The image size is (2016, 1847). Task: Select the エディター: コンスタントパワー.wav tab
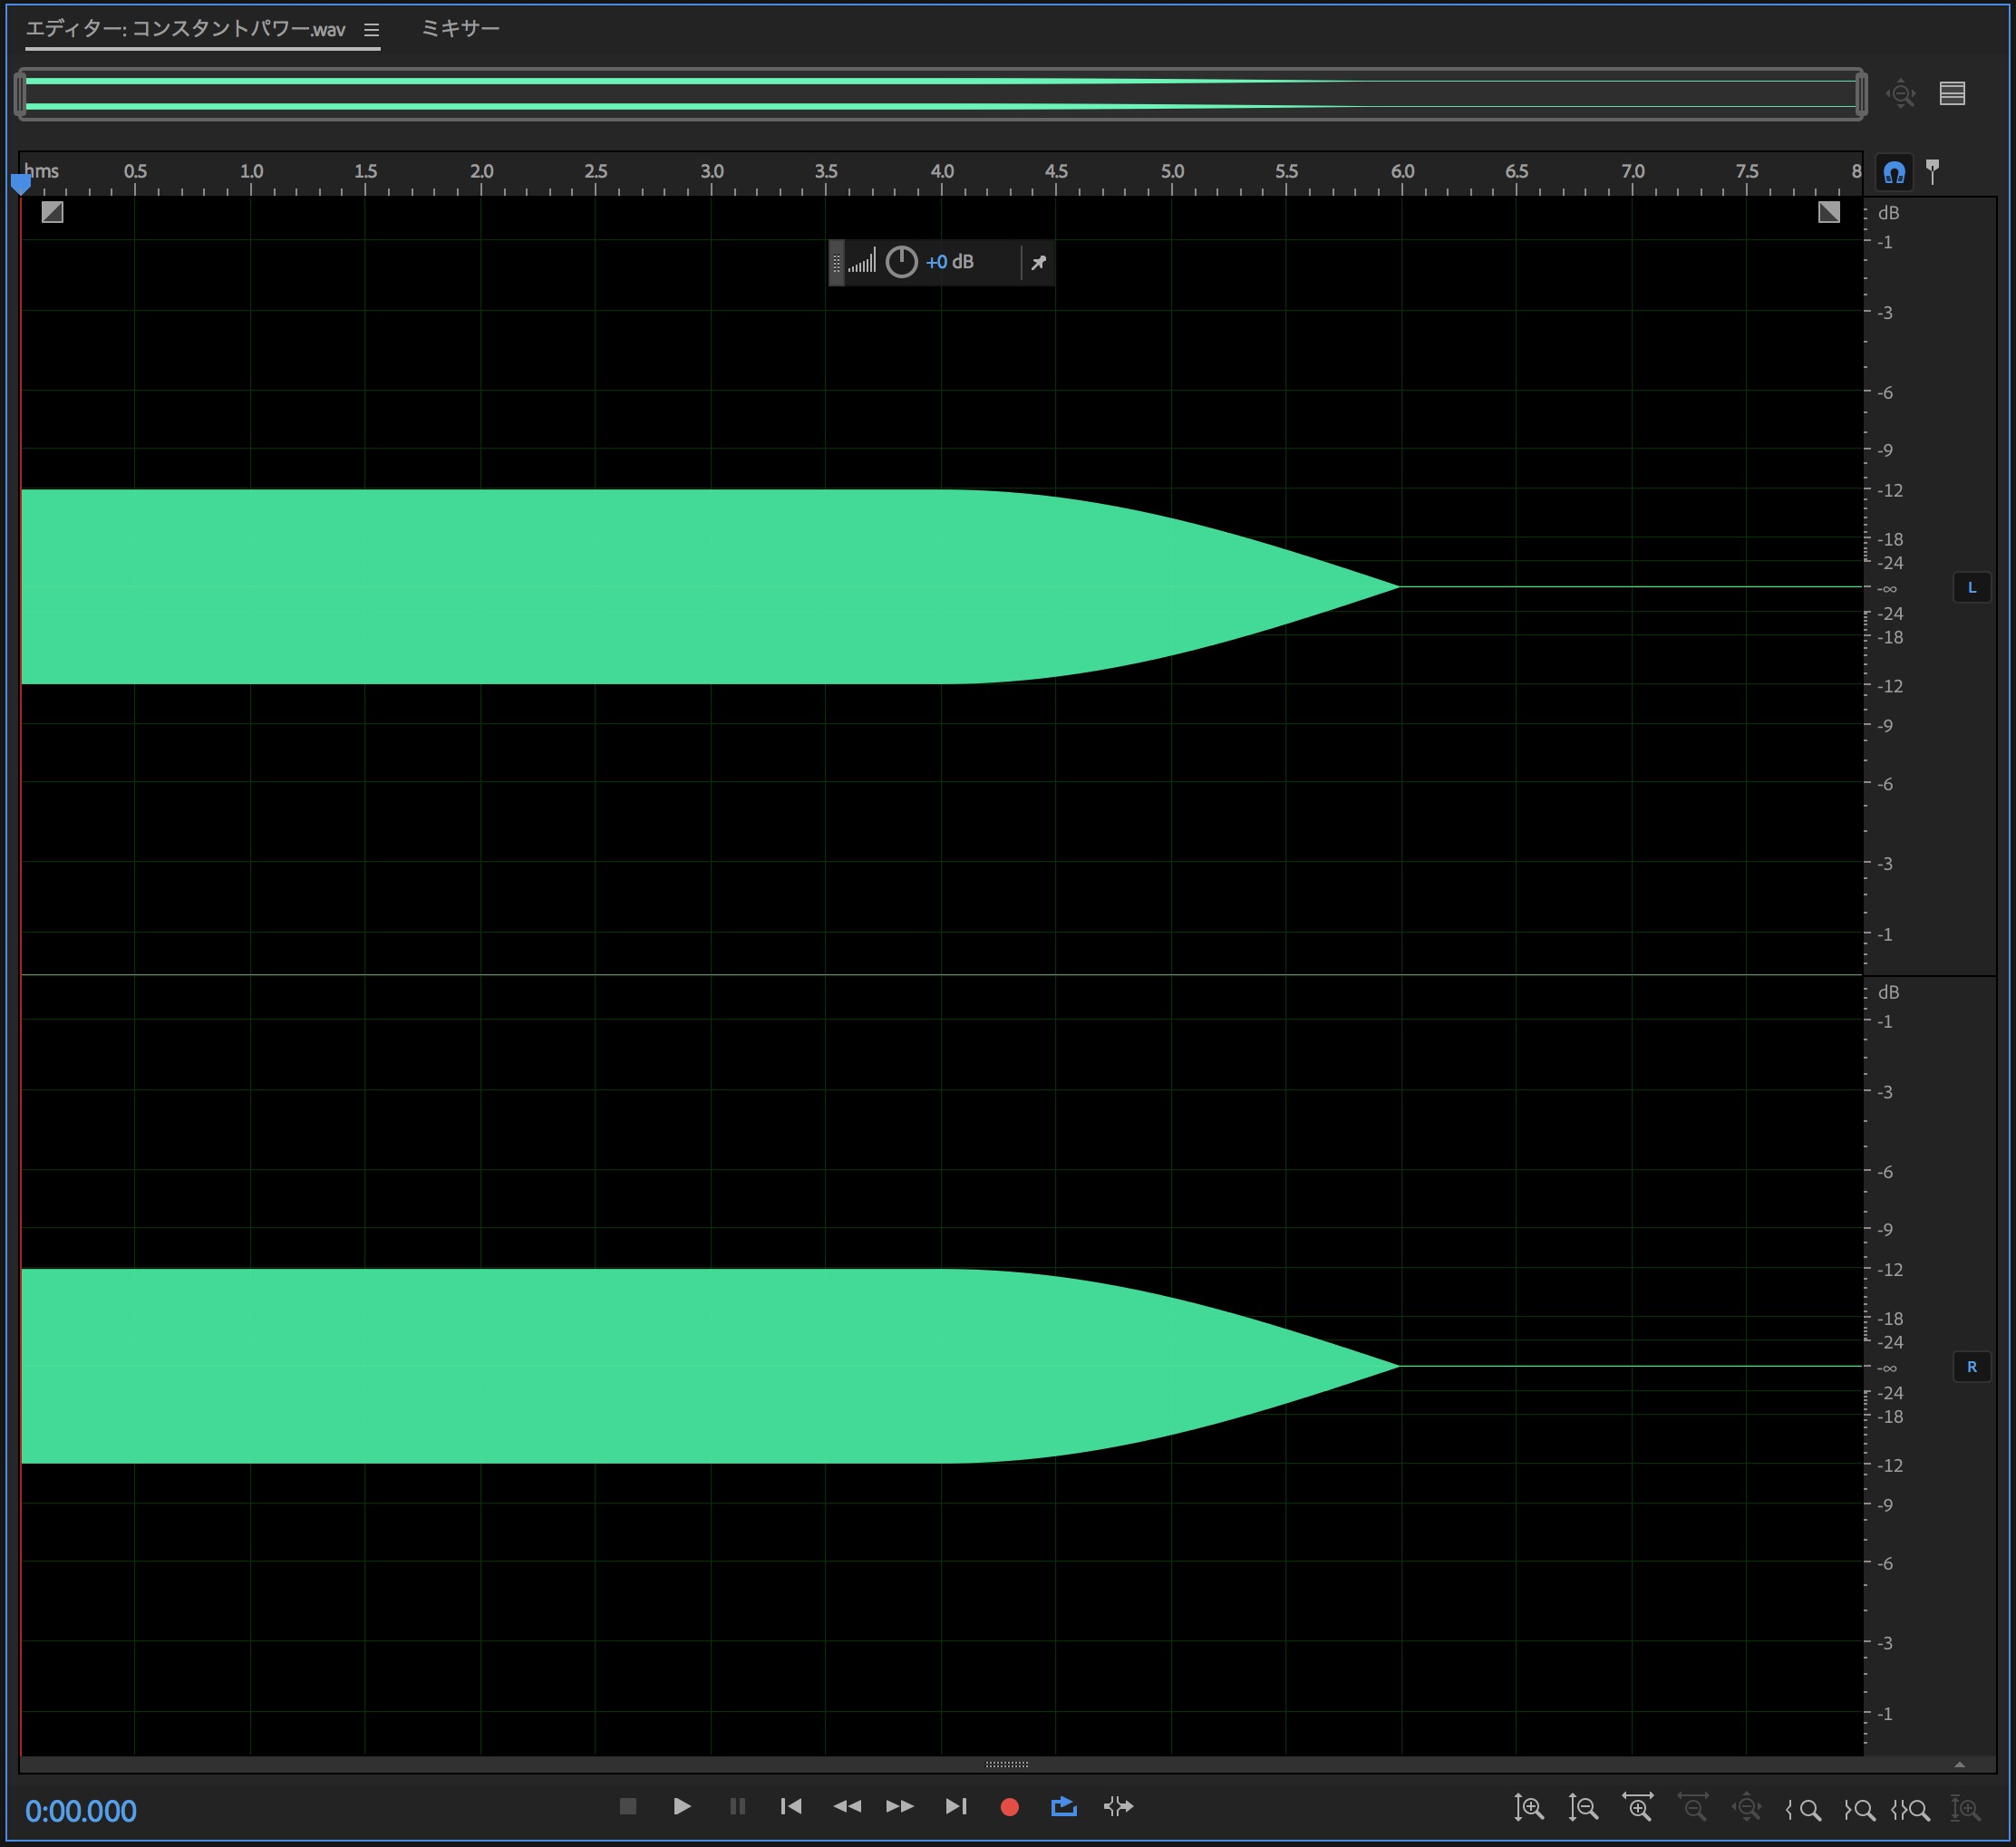(x=186, y=29)
